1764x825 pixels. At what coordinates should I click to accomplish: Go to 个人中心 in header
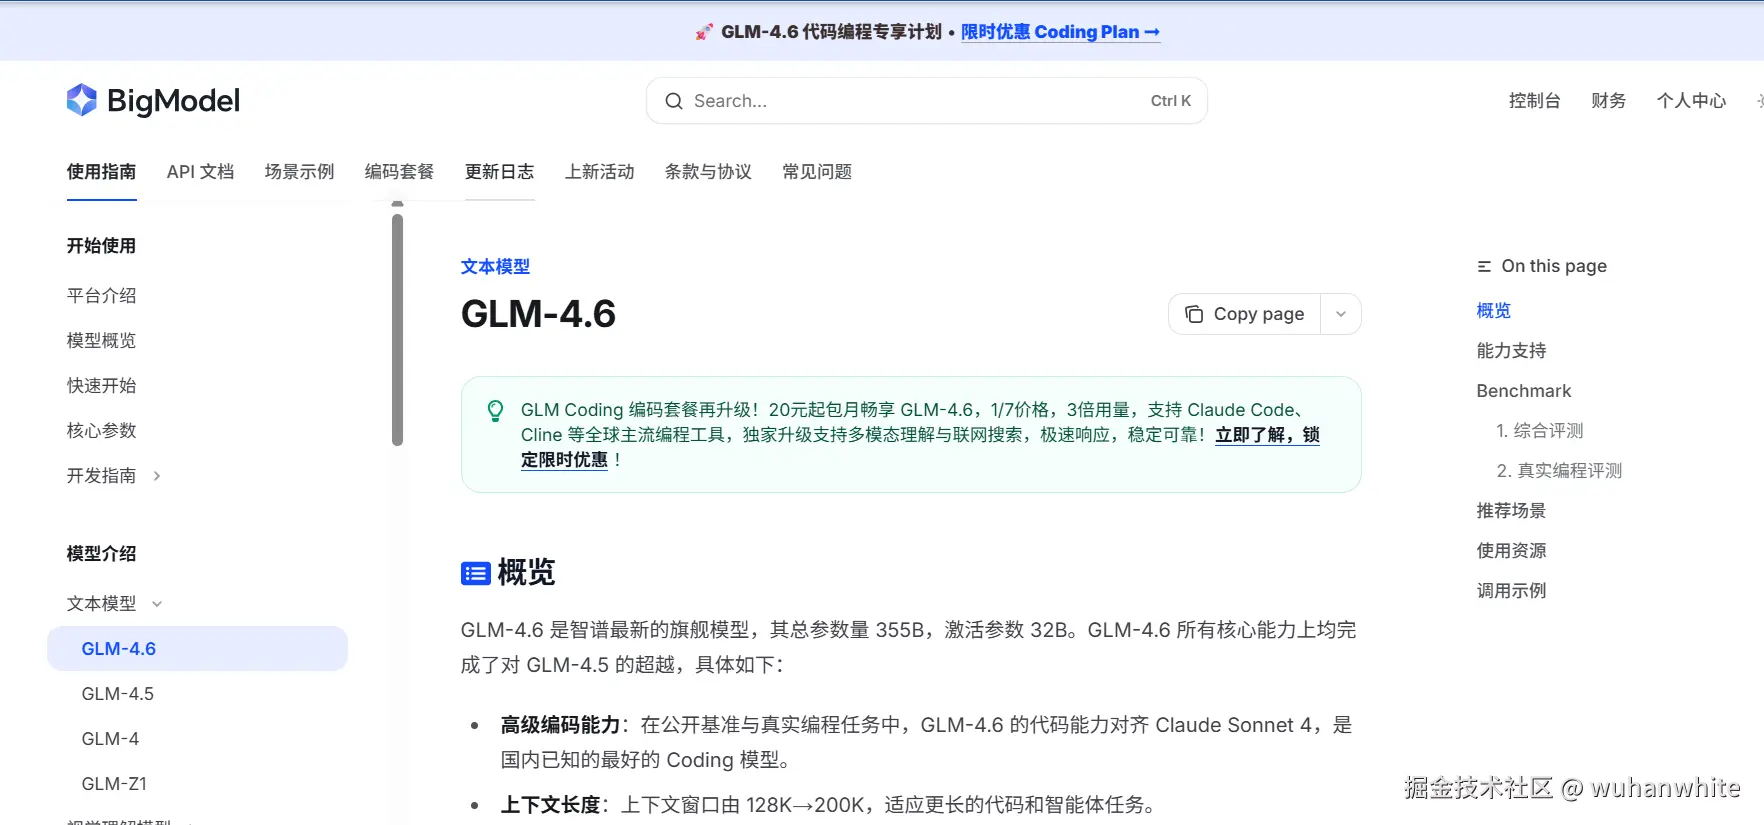(x=1692, y=101)
